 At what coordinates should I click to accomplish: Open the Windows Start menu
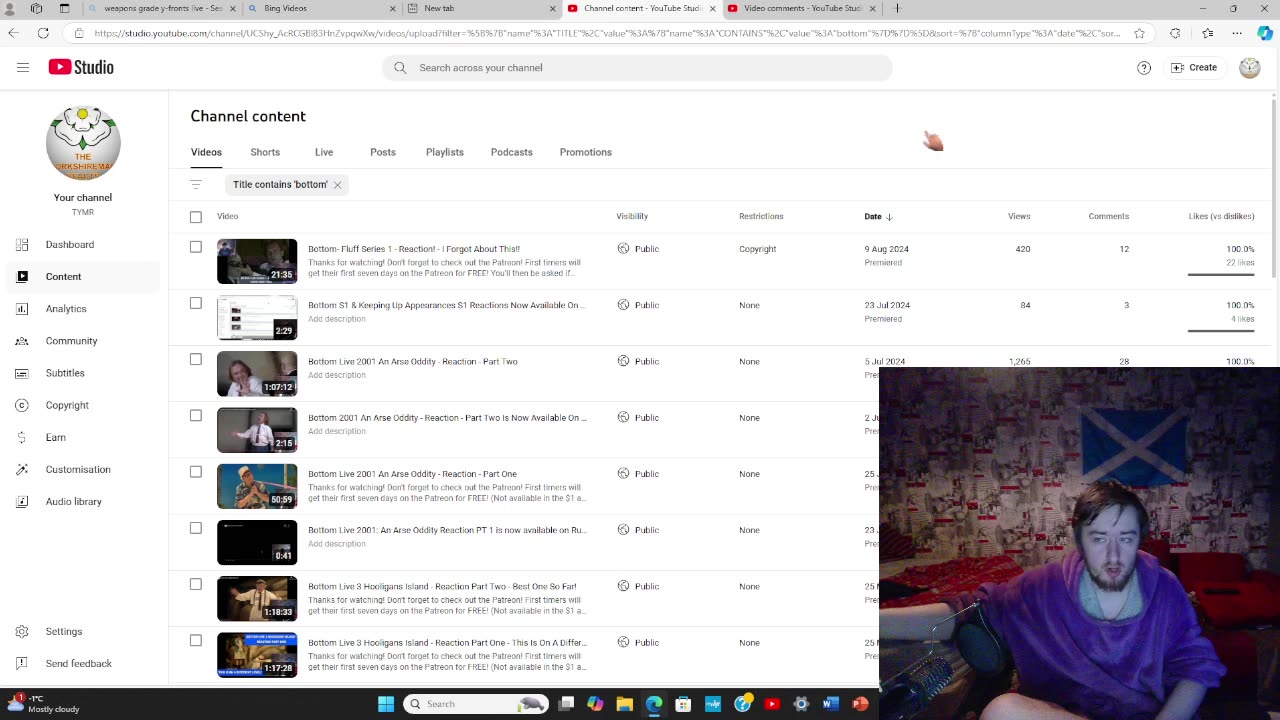pyautogui.click(x=386, y=704)
